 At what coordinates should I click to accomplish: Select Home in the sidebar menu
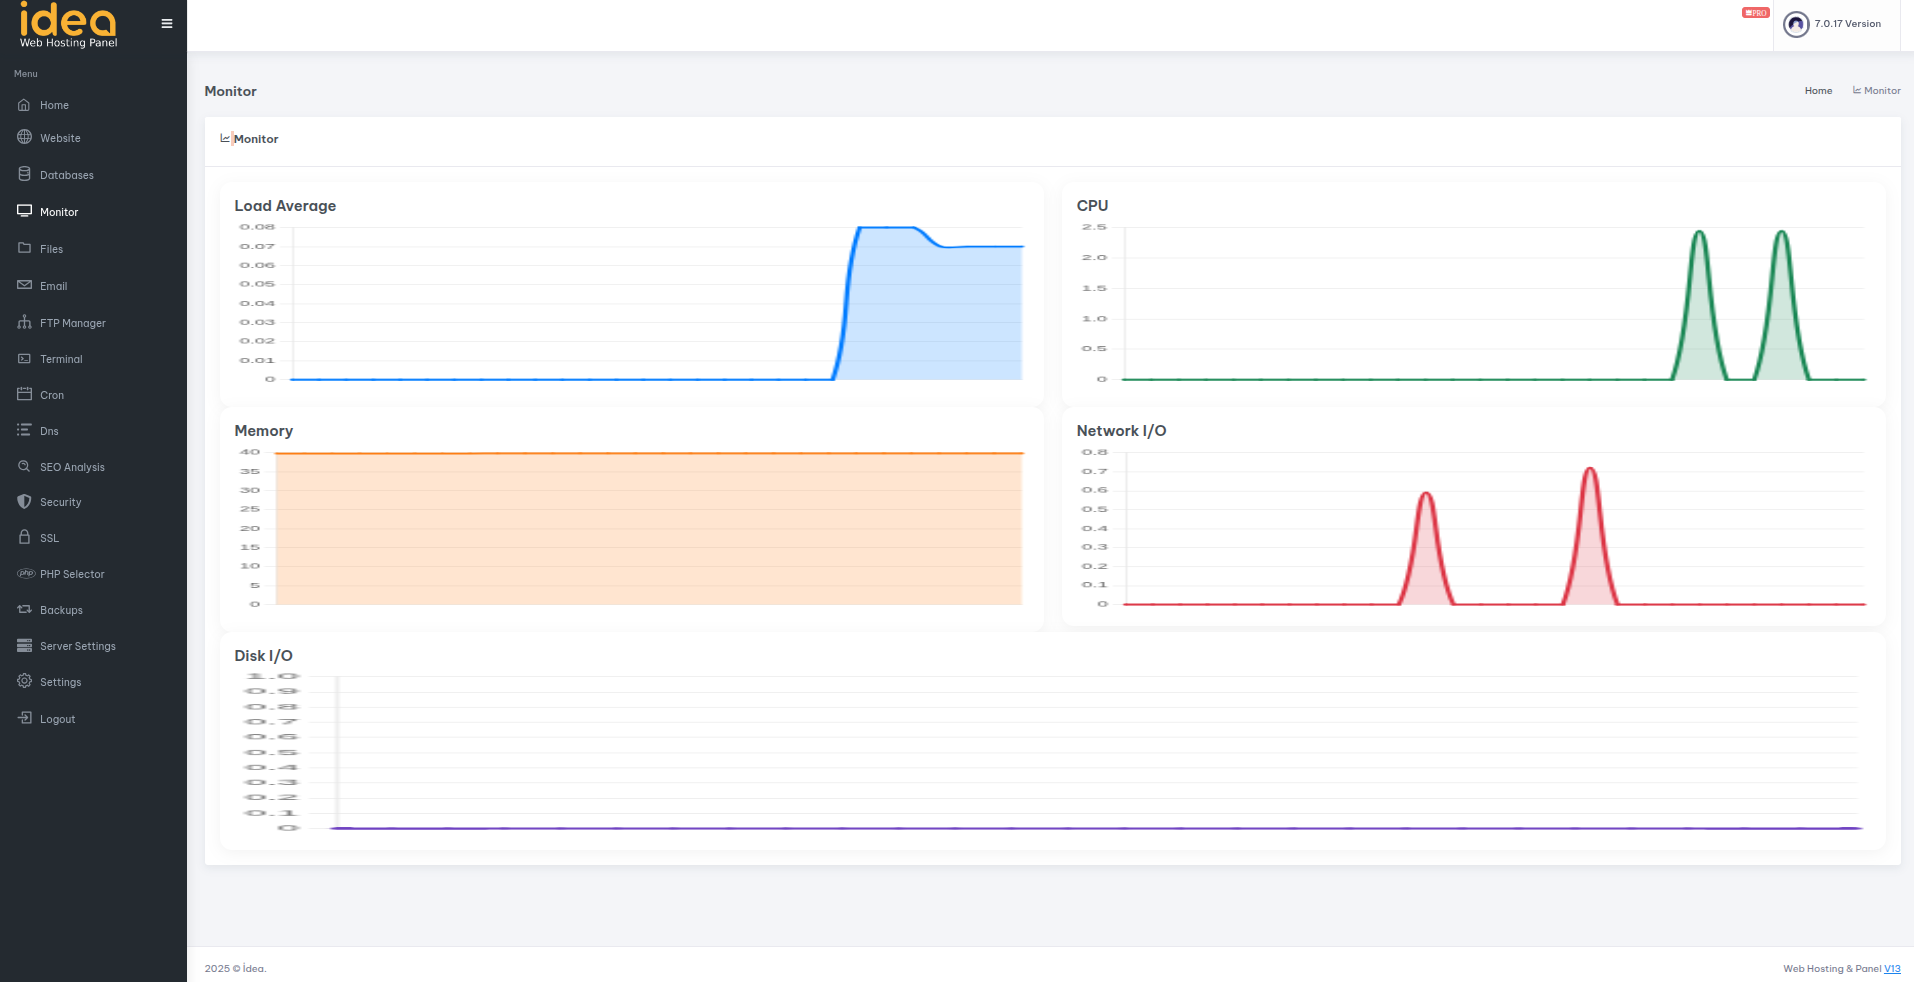[52, 104]
